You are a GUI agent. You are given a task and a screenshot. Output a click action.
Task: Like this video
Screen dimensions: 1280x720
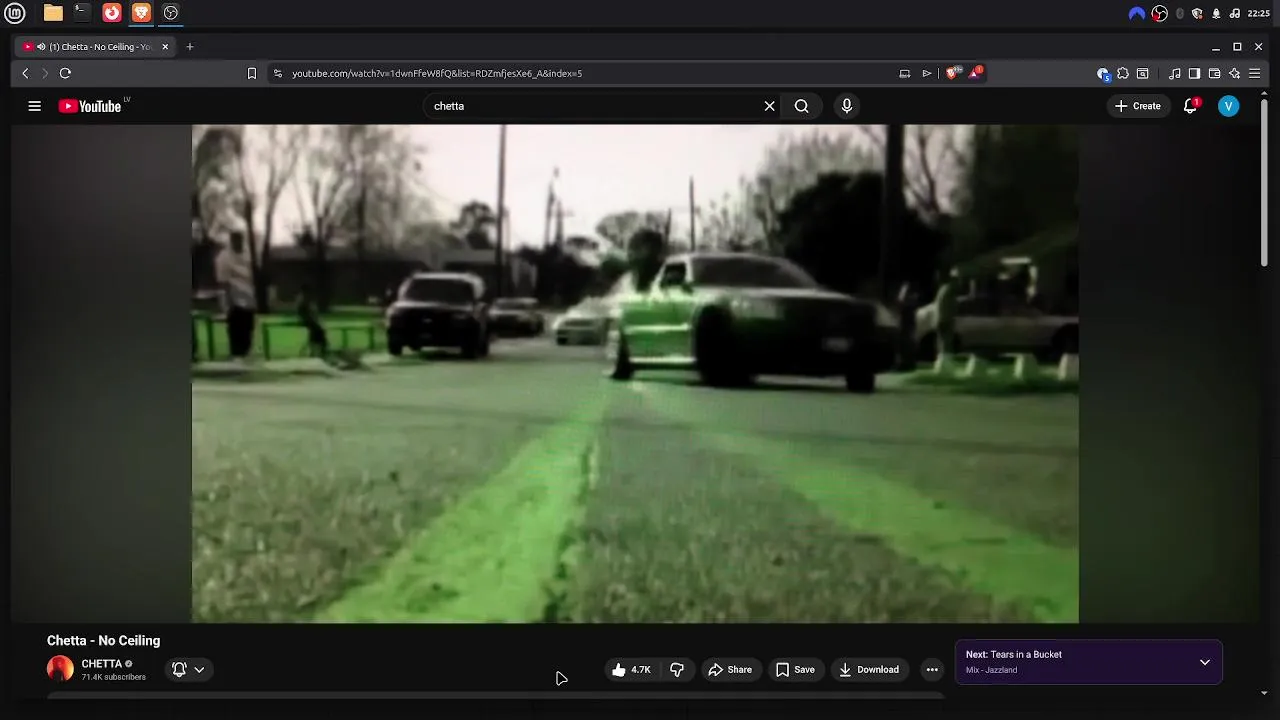[x=631, y=670]
